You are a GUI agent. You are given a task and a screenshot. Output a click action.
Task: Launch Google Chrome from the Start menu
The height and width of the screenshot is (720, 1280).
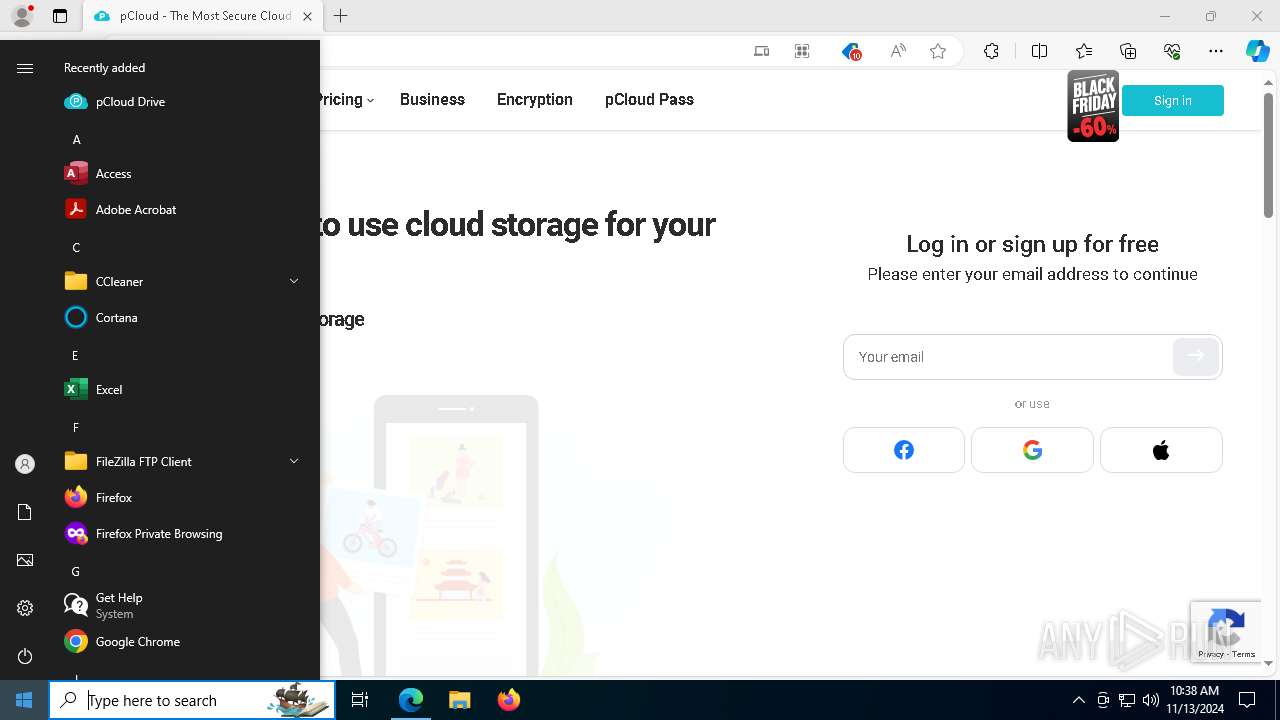point(180,641)
